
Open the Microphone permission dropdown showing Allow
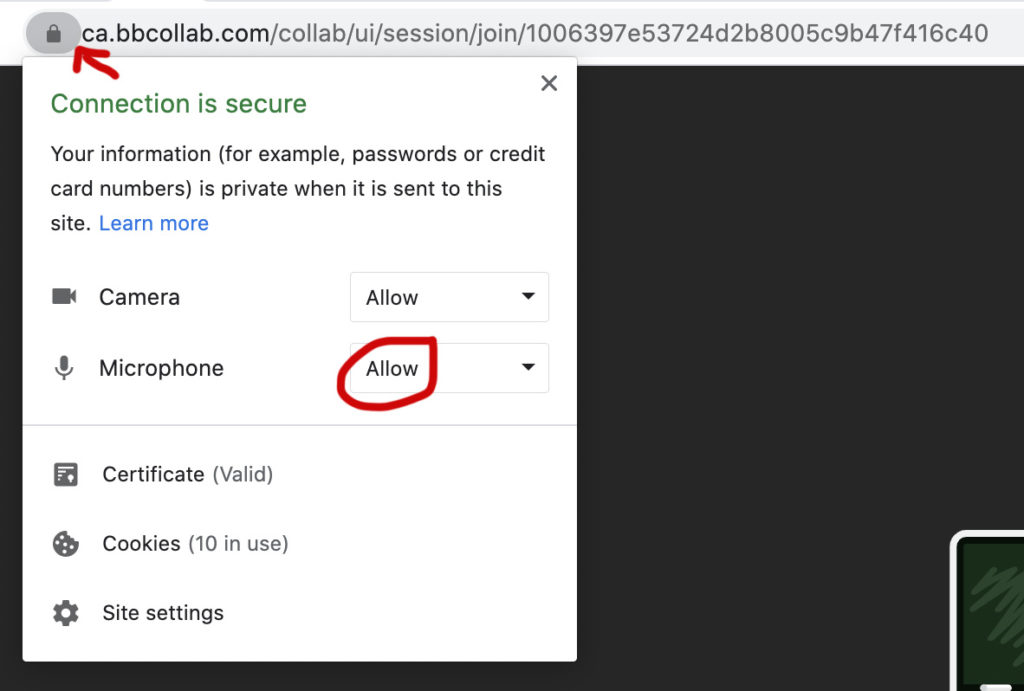pyautogui.click(x=448, y=368)
